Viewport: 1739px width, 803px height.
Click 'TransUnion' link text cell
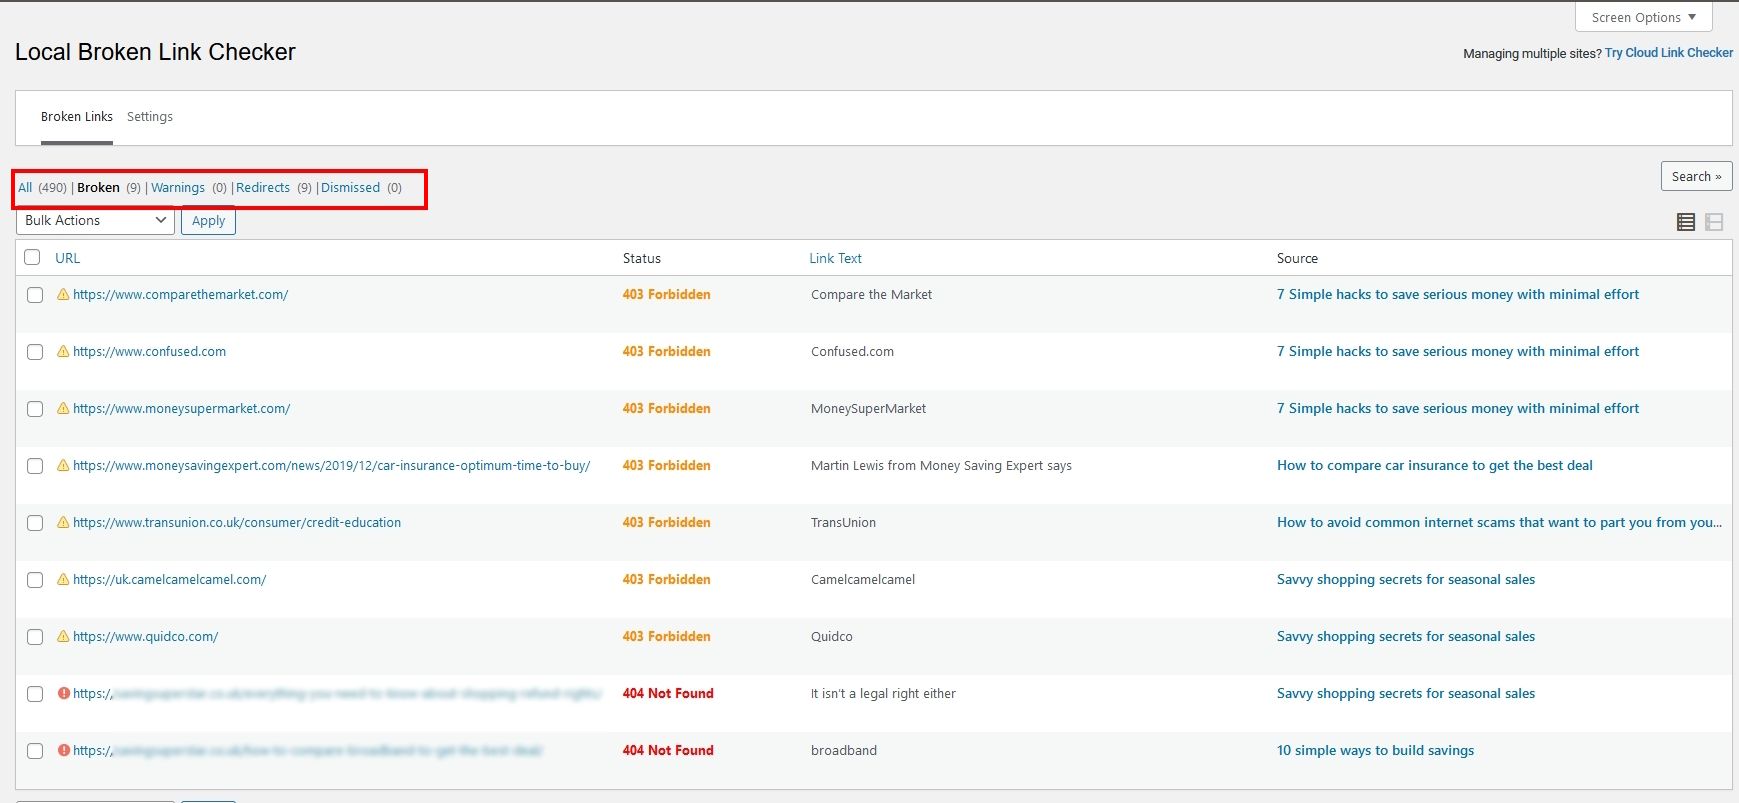(x=843, y=523)
